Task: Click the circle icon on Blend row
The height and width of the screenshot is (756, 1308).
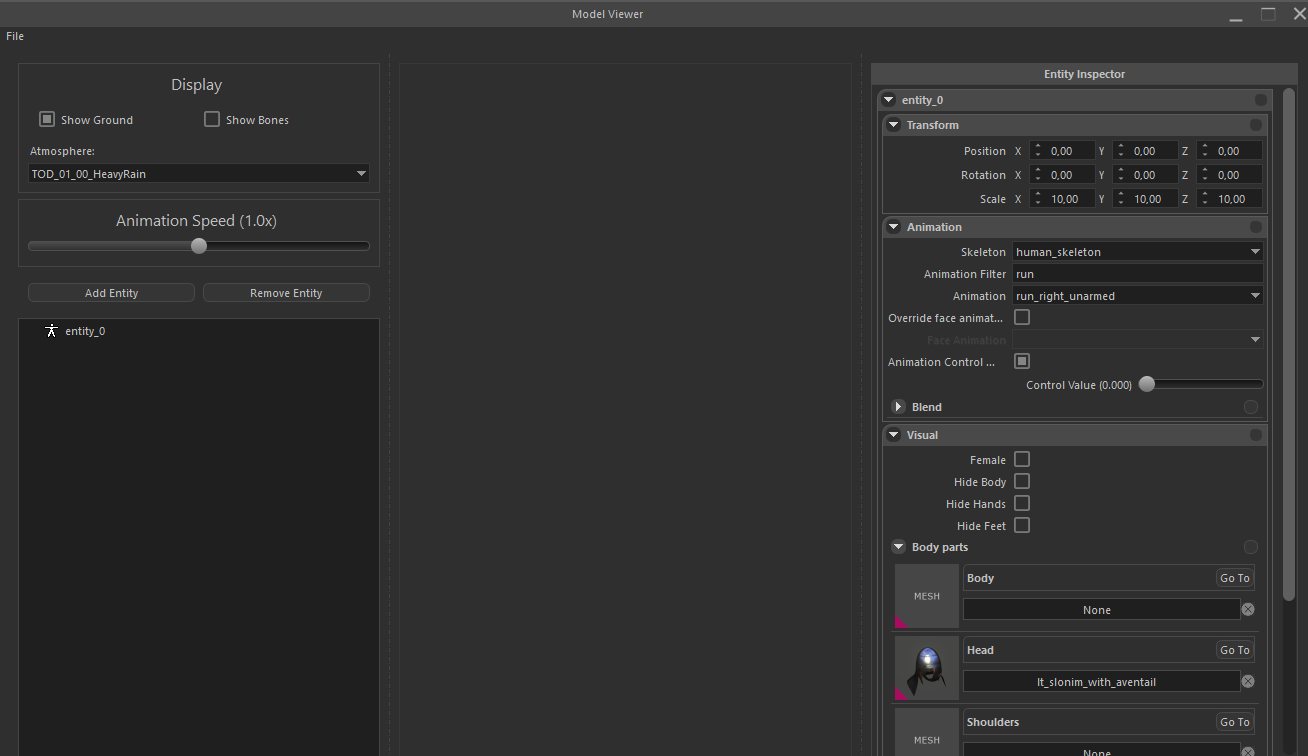Action: click(x=1250, y=407)
